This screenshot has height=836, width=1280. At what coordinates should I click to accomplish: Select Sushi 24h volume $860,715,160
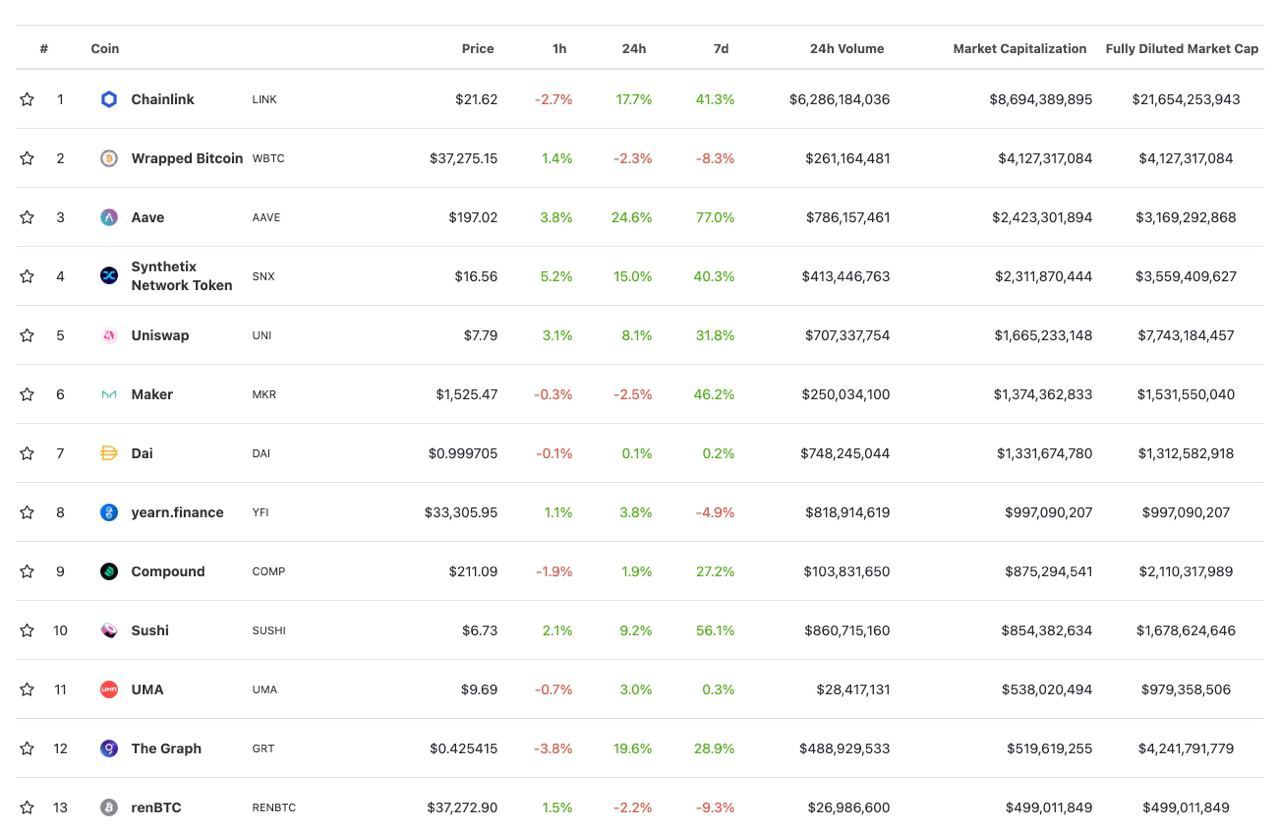pos(847,630)
